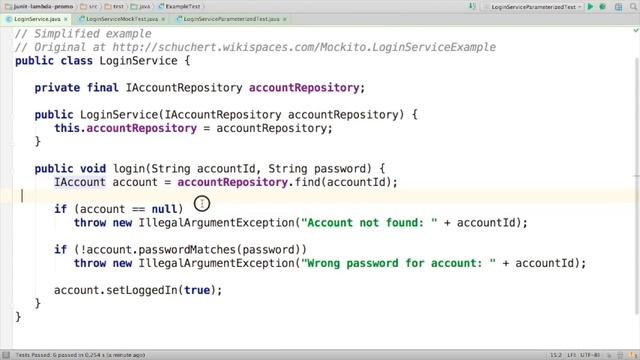Close the LoginServiceParameterizedTest.java tab
Viewport: 640px width, 360px height.
coord(284,19)
